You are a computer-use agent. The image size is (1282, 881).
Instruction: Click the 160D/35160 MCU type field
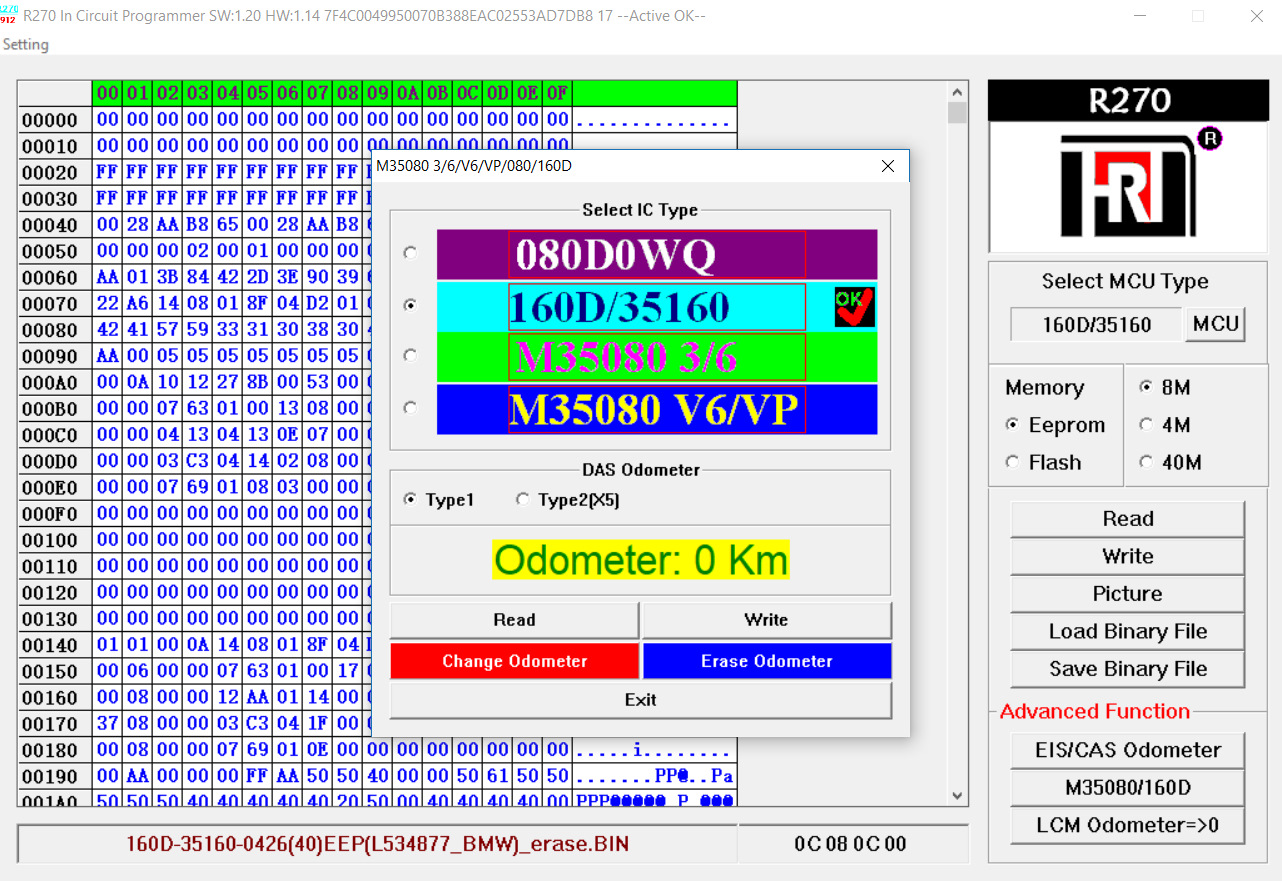coord(1096,324)
